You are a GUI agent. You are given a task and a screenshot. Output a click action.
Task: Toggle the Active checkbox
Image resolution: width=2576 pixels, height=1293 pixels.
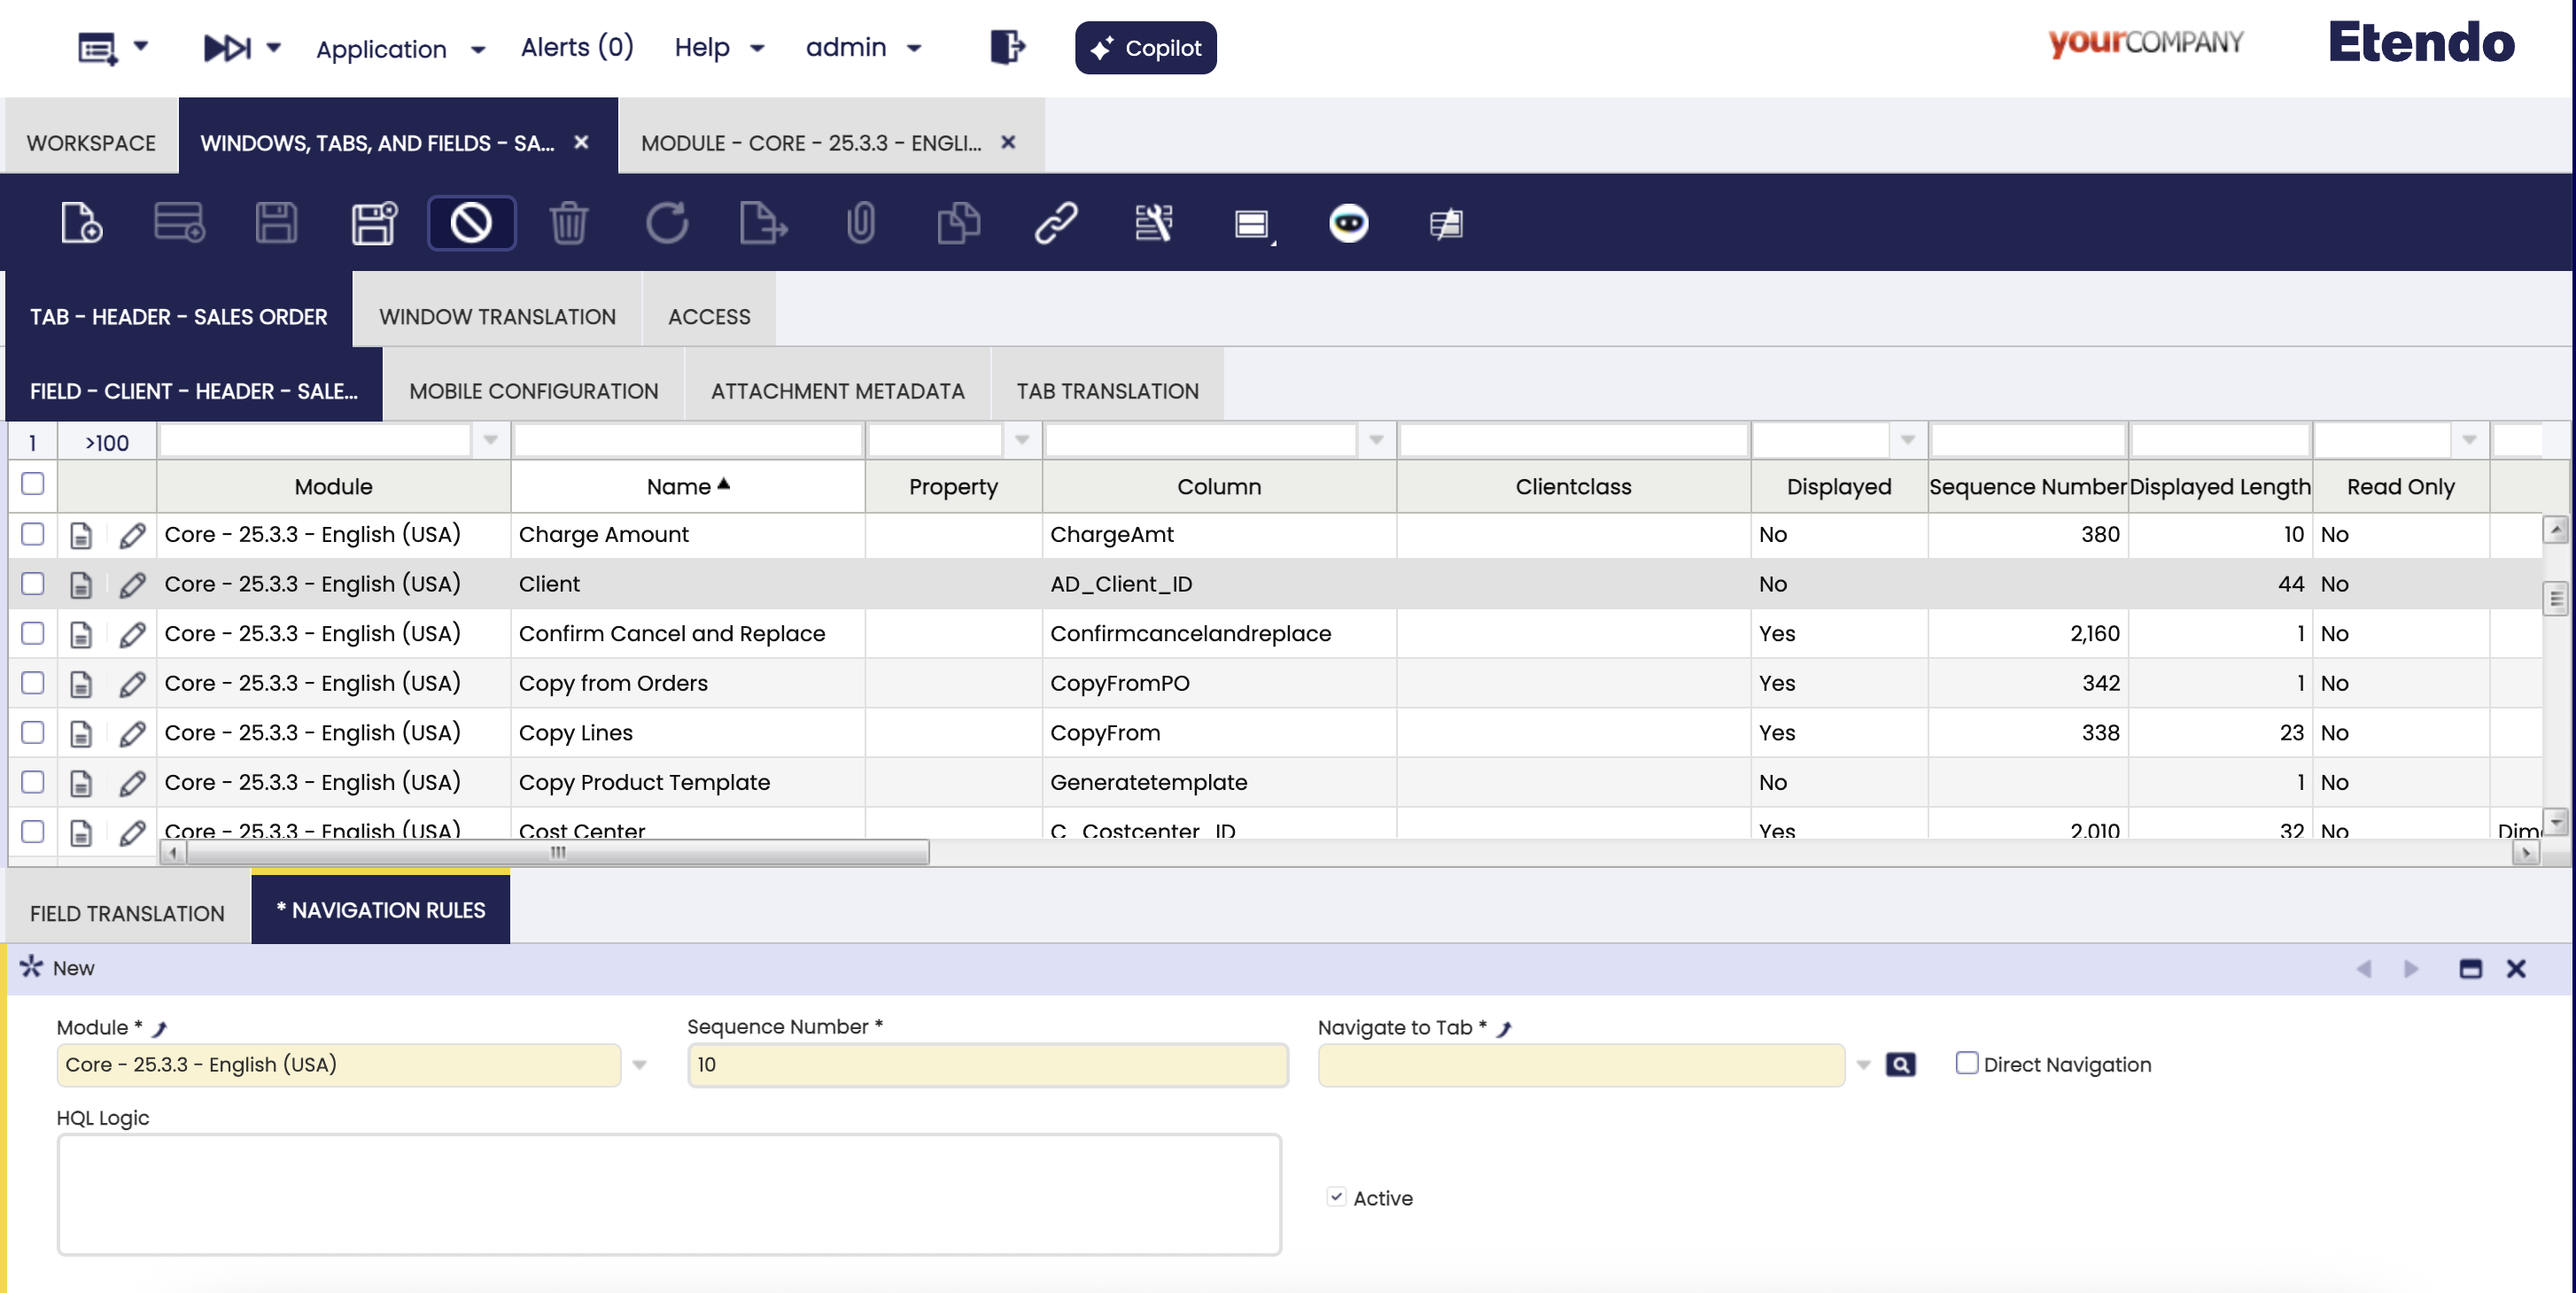point(1336,1197)
